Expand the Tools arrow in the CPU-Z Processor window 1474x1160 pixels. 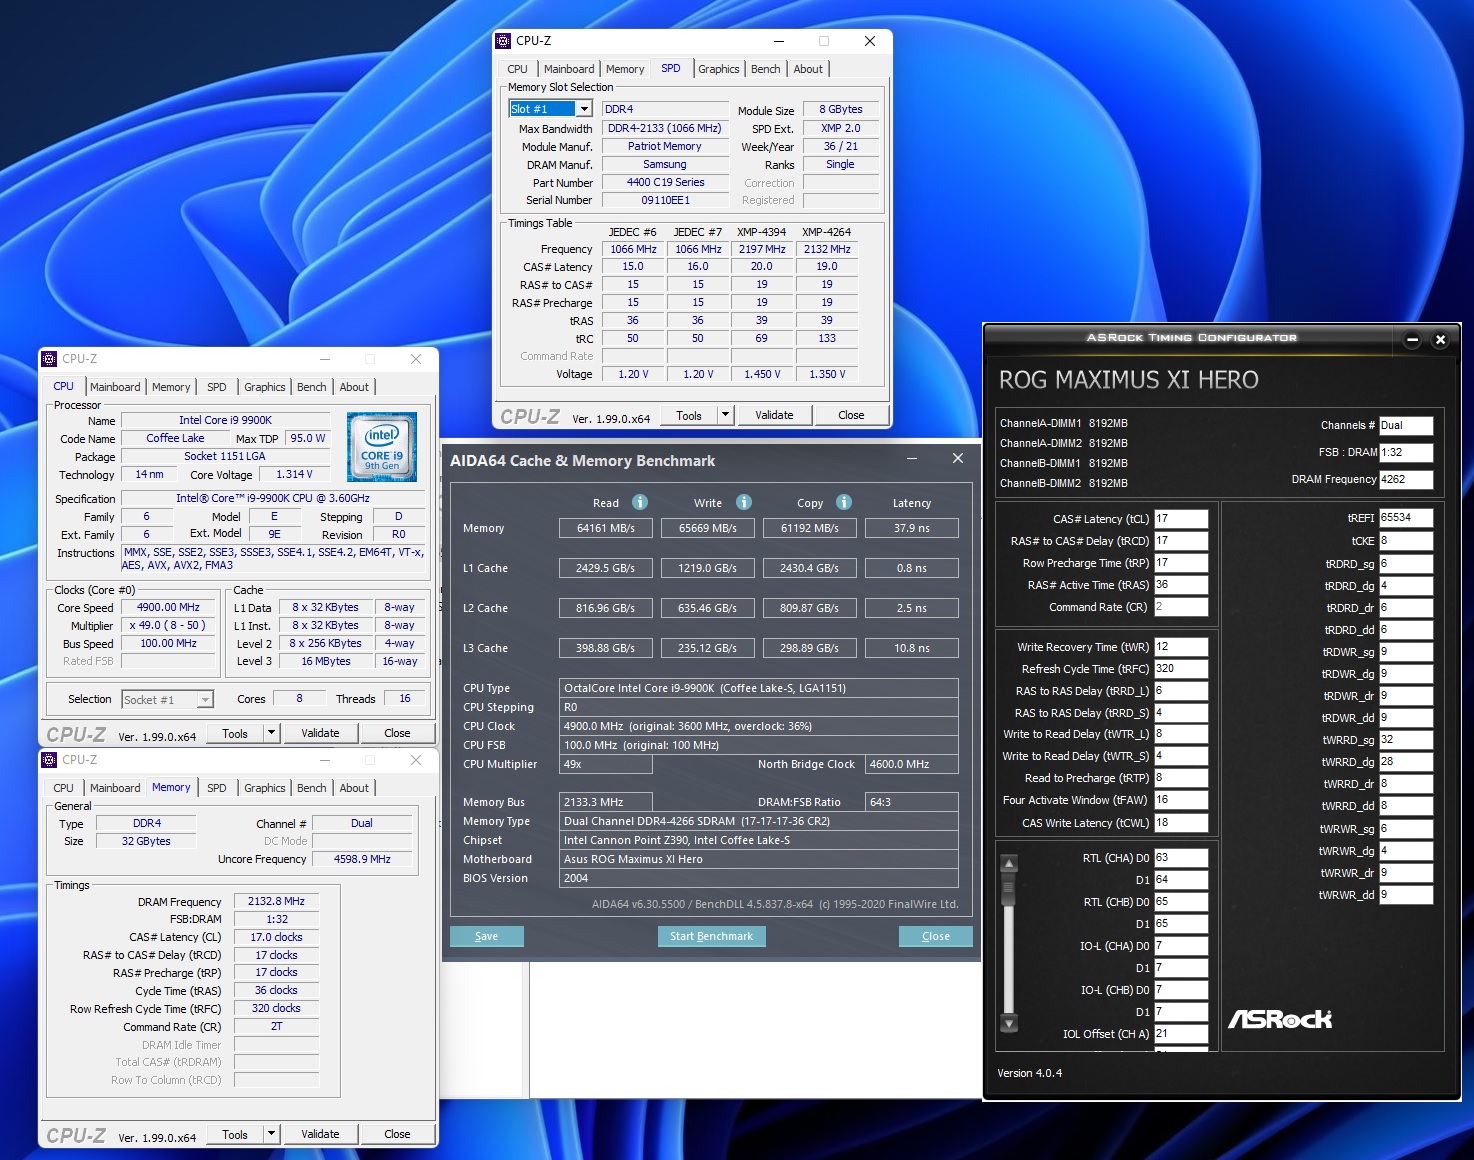tap(271, 733)
